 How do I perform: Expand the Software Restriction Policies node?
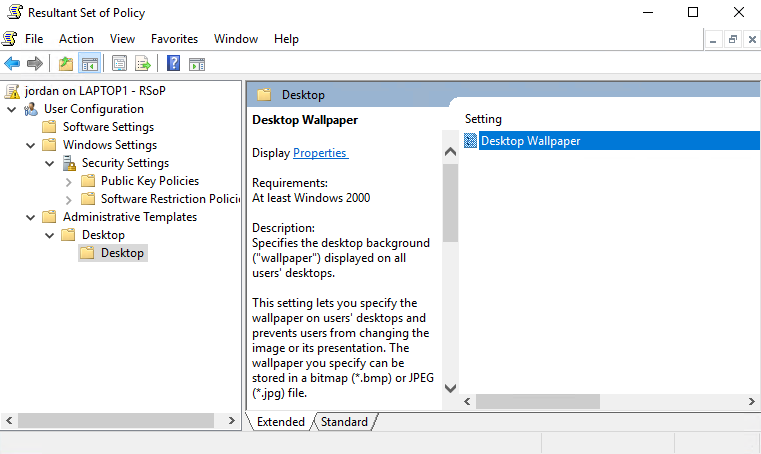68,199
